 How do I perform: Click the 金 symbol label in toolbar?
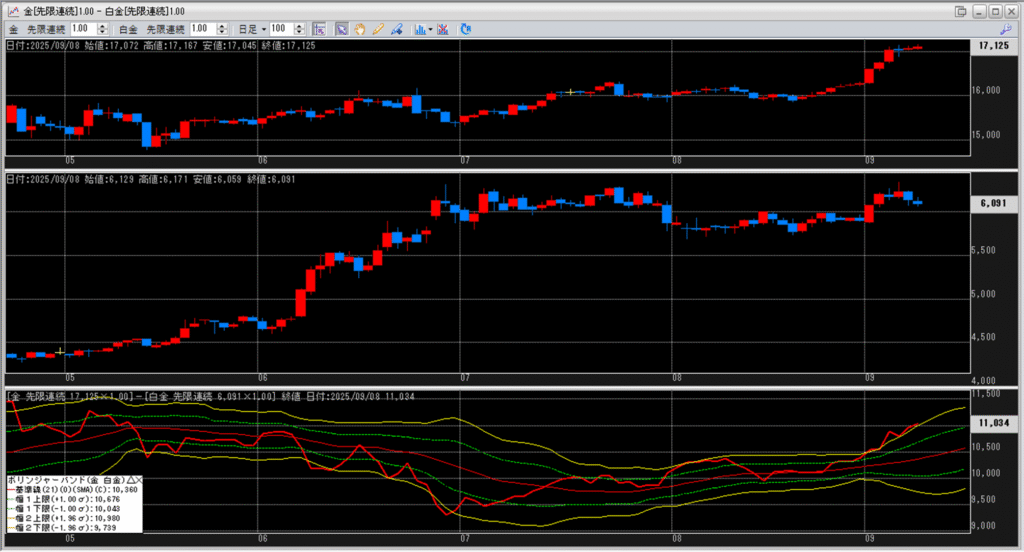[x=13, y=30]
